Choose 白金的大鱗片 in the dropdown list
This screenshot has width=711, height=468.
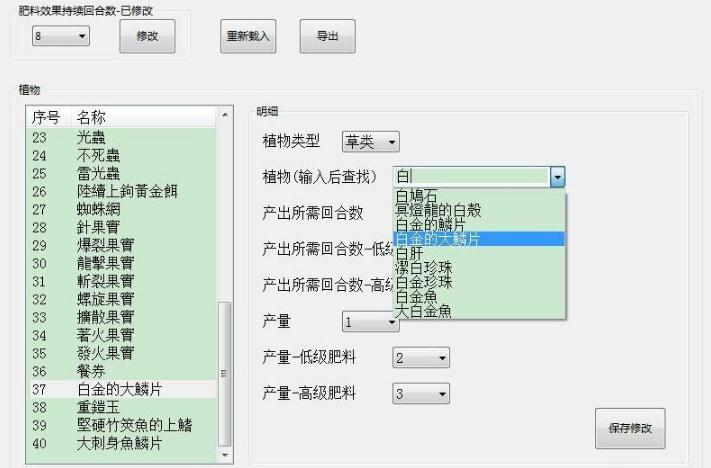coord(437,240)
